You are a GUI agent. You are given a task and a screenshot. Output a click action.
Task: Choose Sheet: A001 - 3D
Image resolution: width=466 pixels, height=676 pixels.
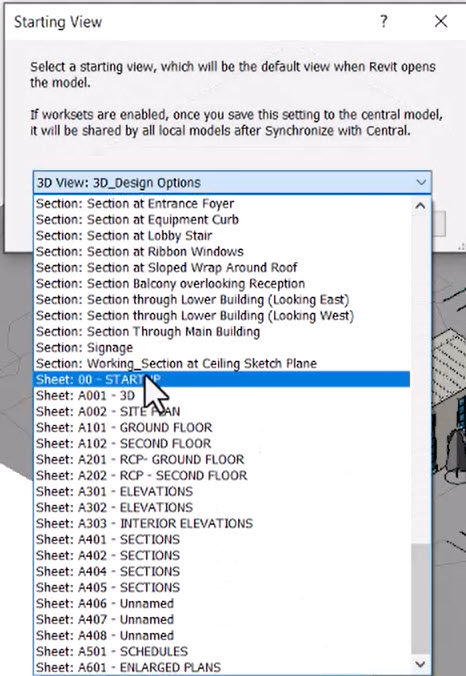pyautogui.click(x=222, y=395)
